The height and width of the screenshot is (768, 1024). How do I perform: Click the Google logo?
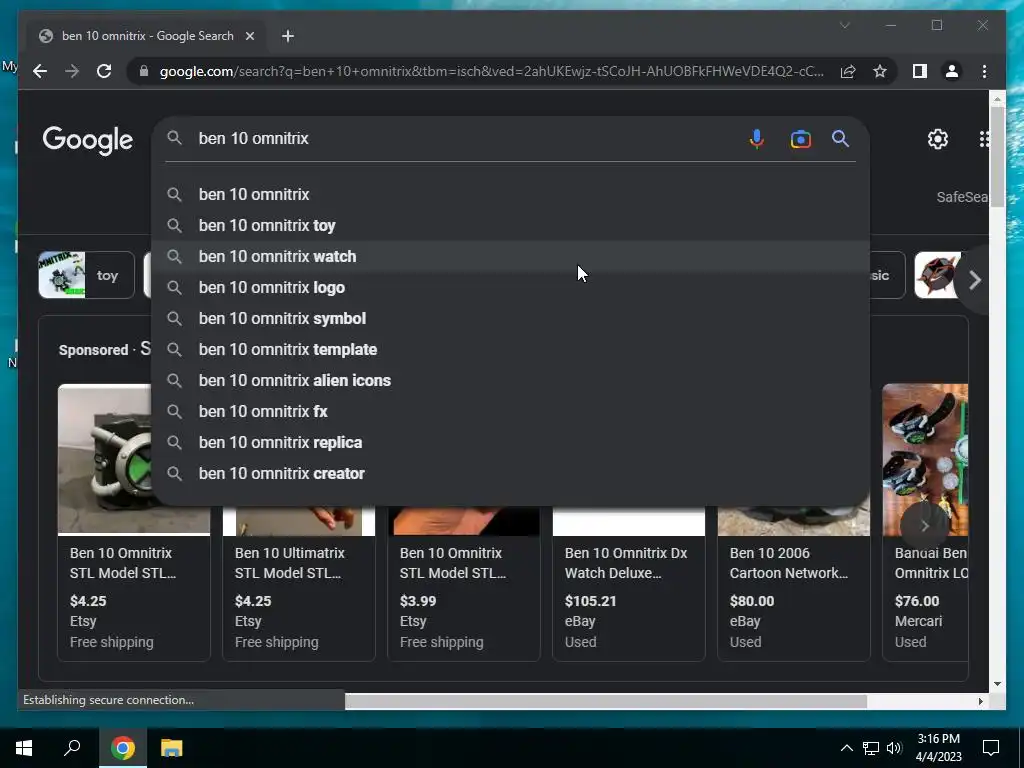pos(88,140)
